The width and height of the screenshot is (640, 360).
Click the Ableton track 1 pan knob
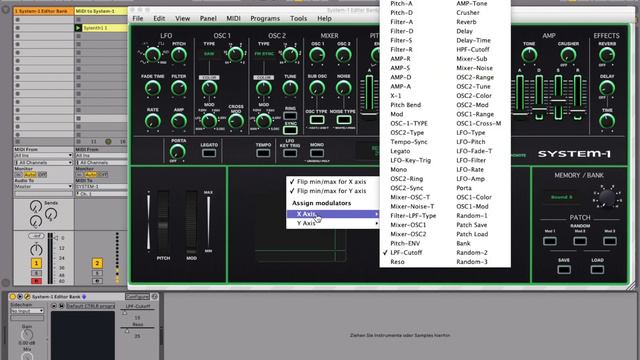36,249
